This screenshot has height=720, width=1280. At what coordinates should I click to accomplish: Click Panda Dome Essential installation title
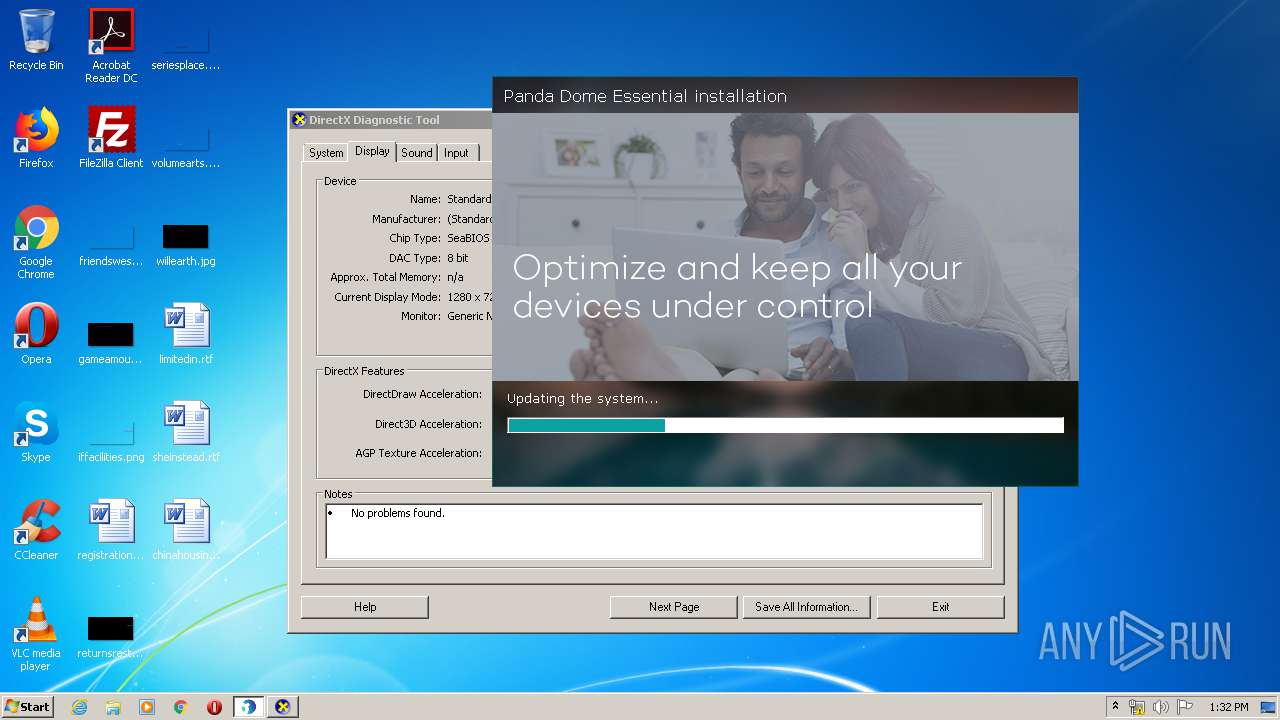[x=645, y=96]
